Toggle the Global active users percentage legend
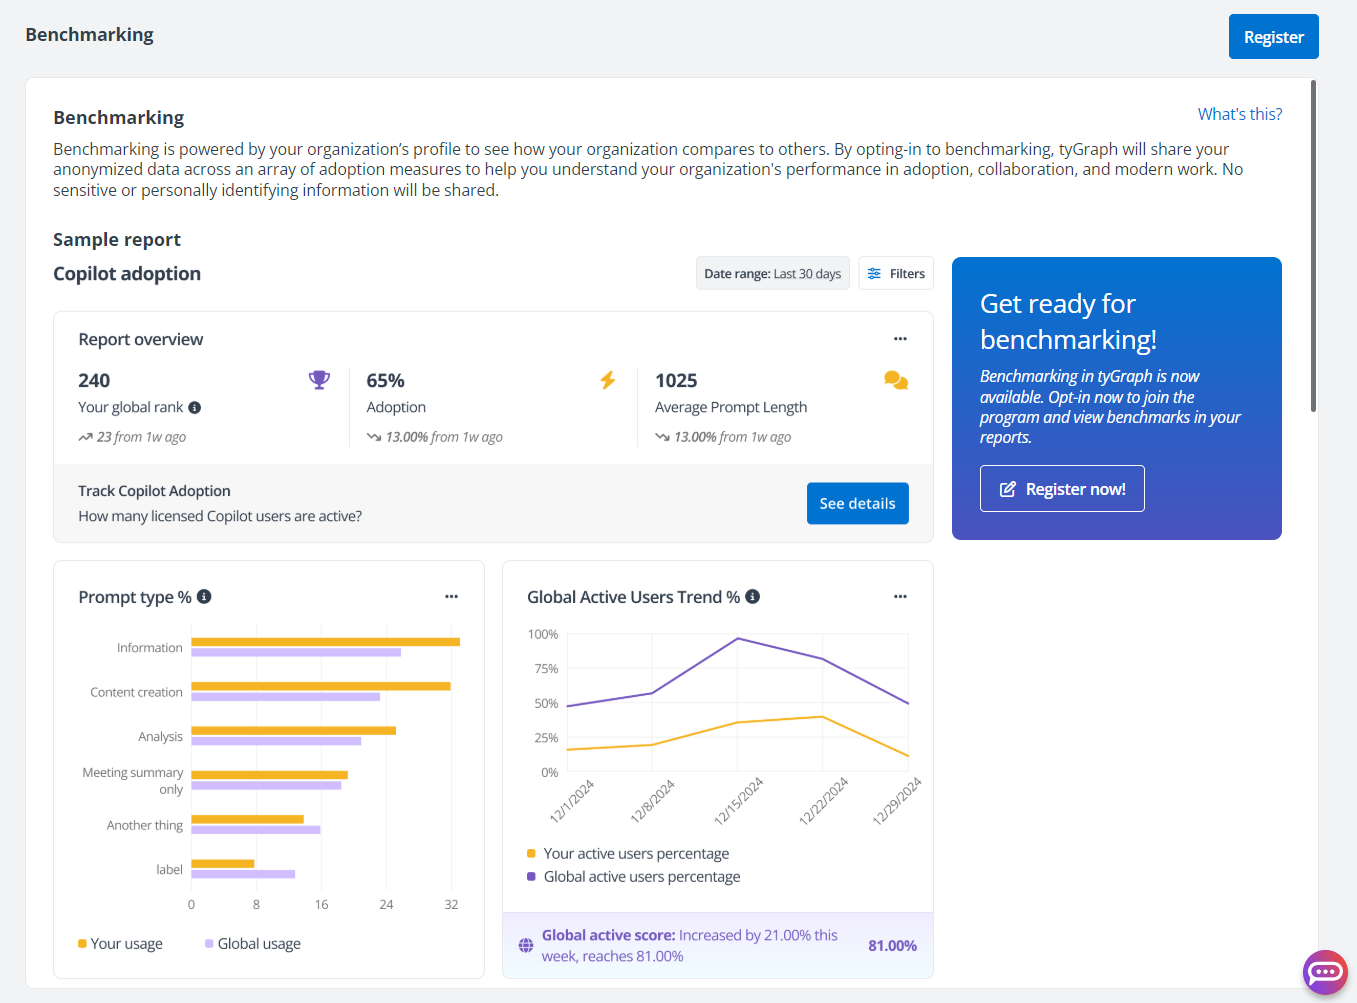 [641, 876]
